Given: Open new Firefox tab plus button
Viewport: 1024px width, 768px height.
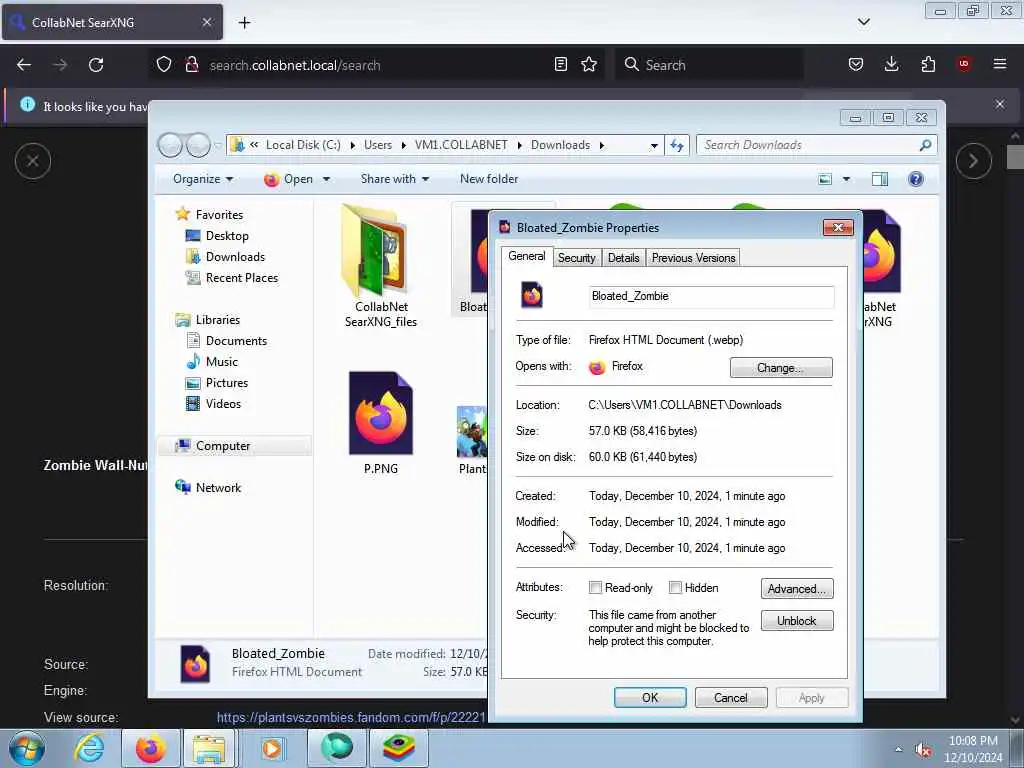Looking at the screenshot, I should [244, 23].
